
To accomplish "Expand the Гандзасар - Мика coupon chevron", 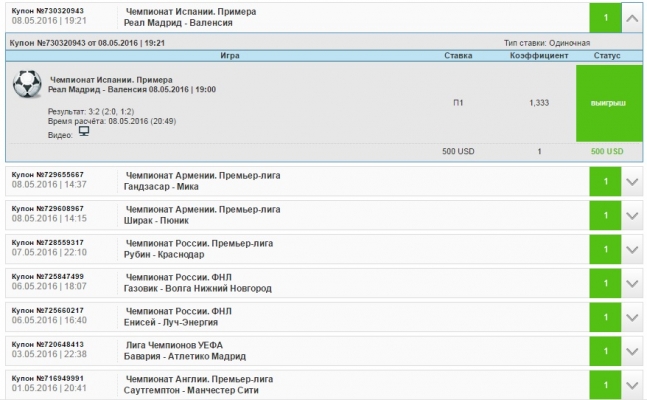I will tap(632, 182).
